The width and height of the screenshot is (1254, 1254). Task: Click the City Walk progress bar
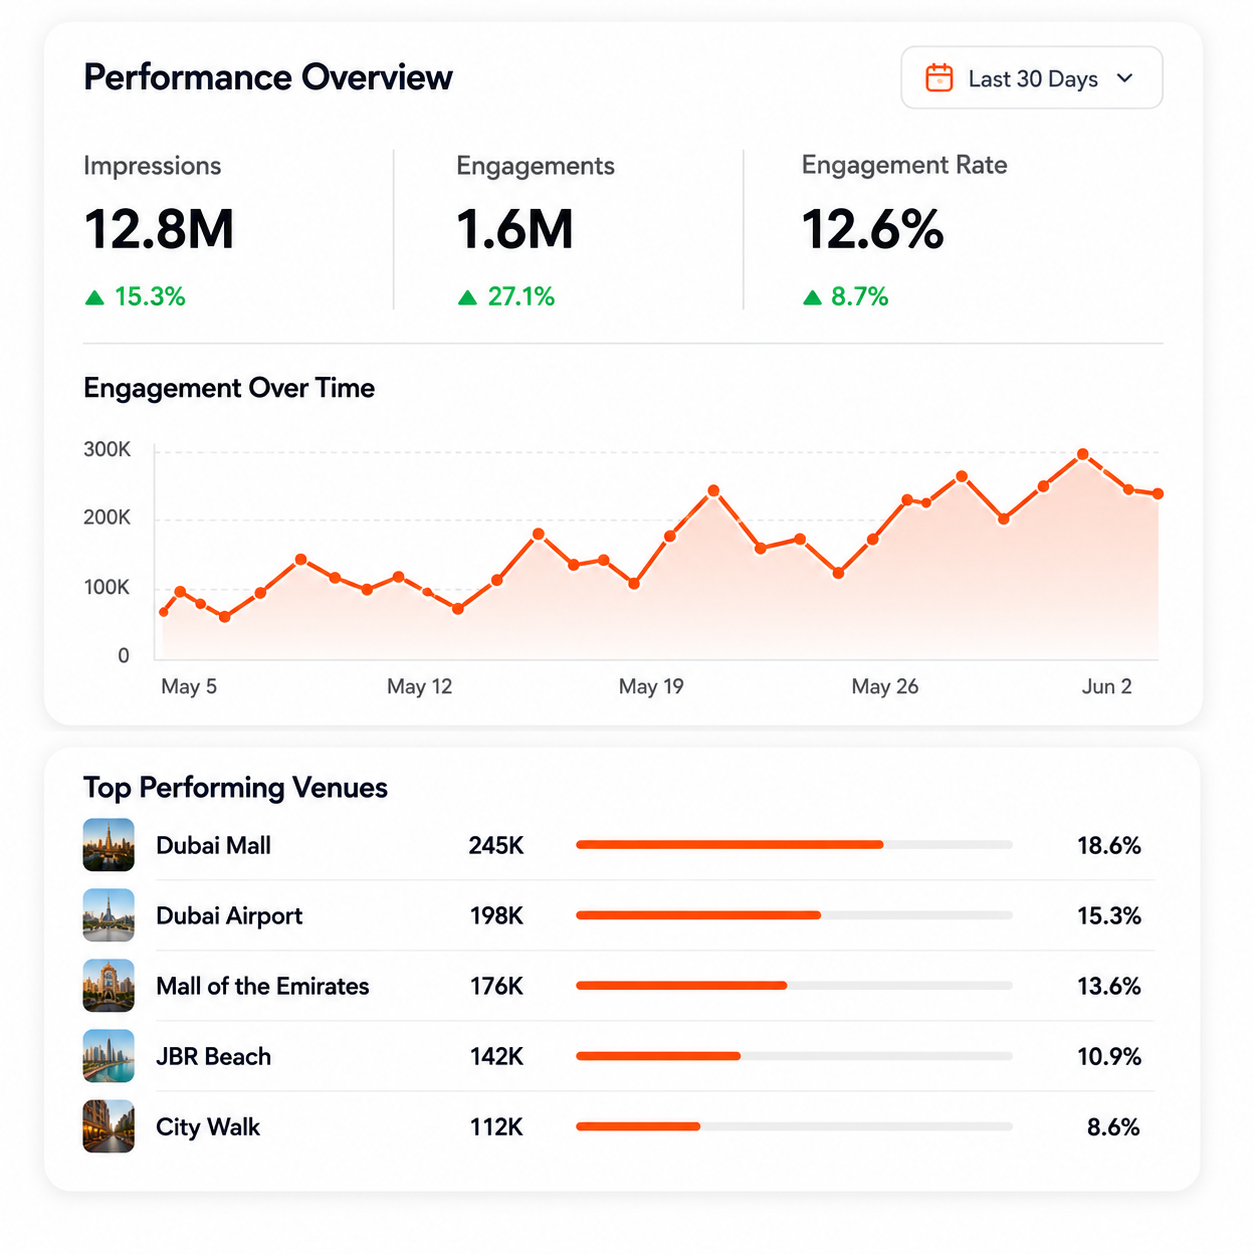pos(794,1127)
